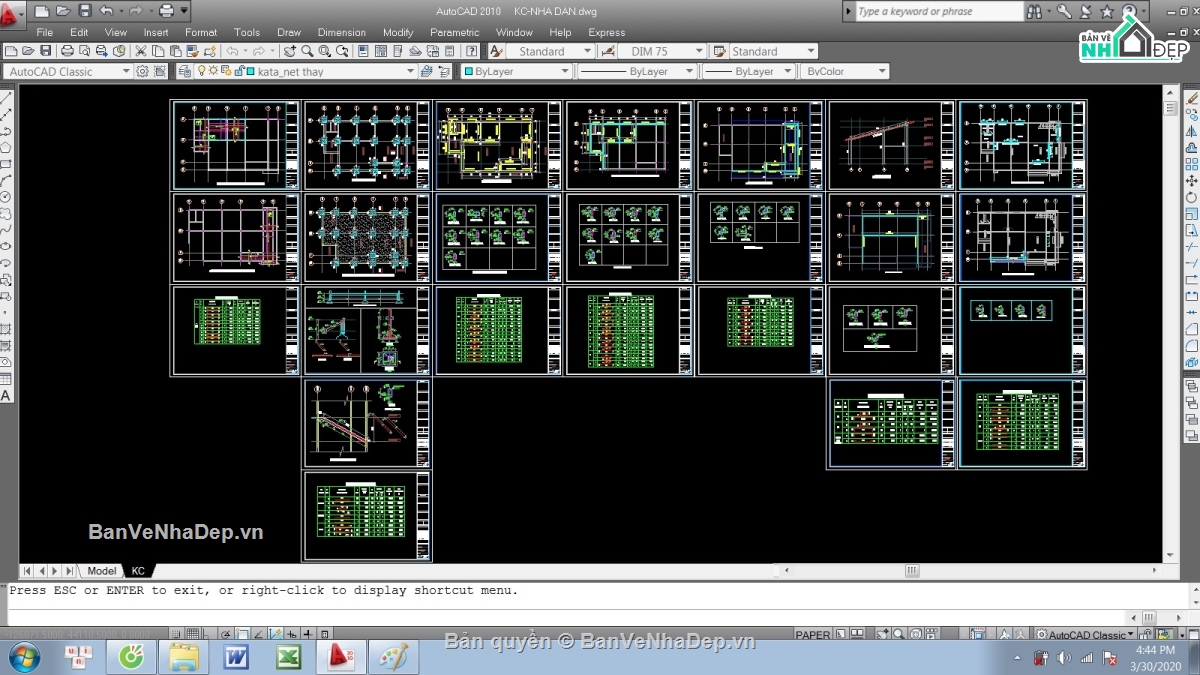The height and width of the screenshot is (675, 1200).
Task: Toggle the layer lightbulb on/off icon
Action: (x=201, y=72)
